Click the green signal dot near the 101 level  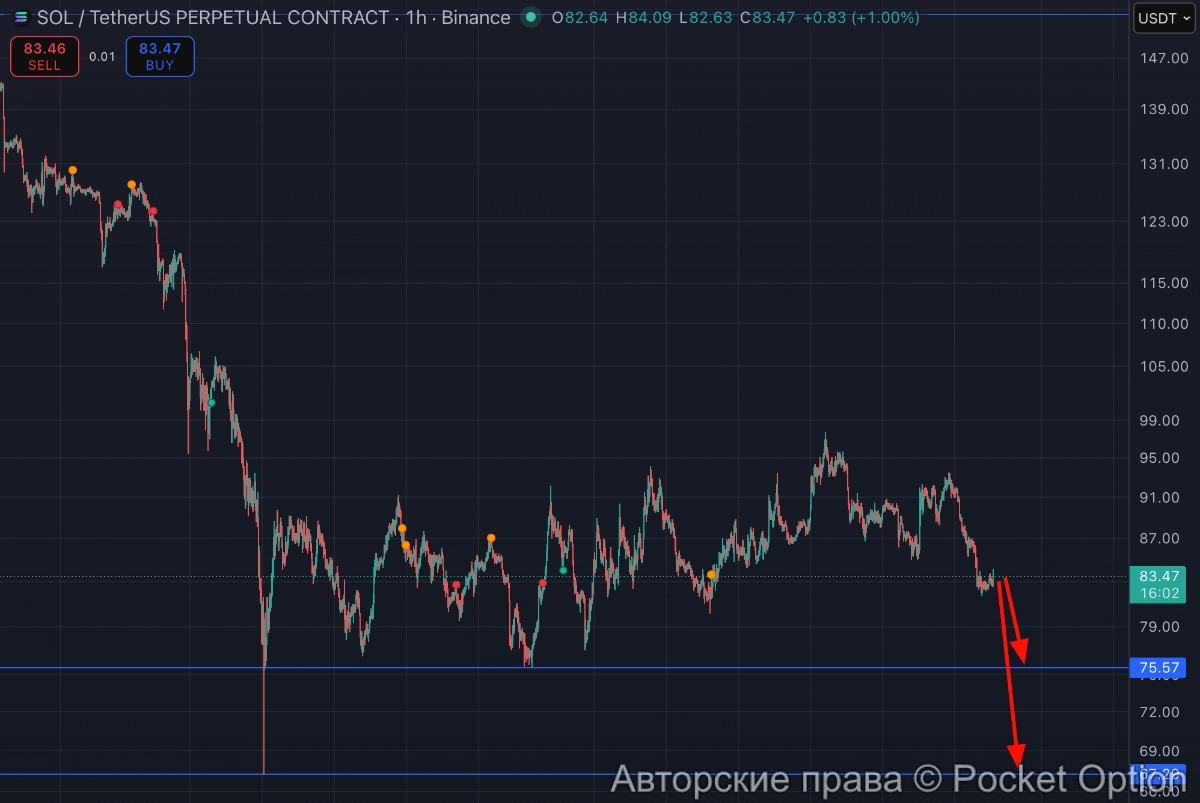click(211, 403)
